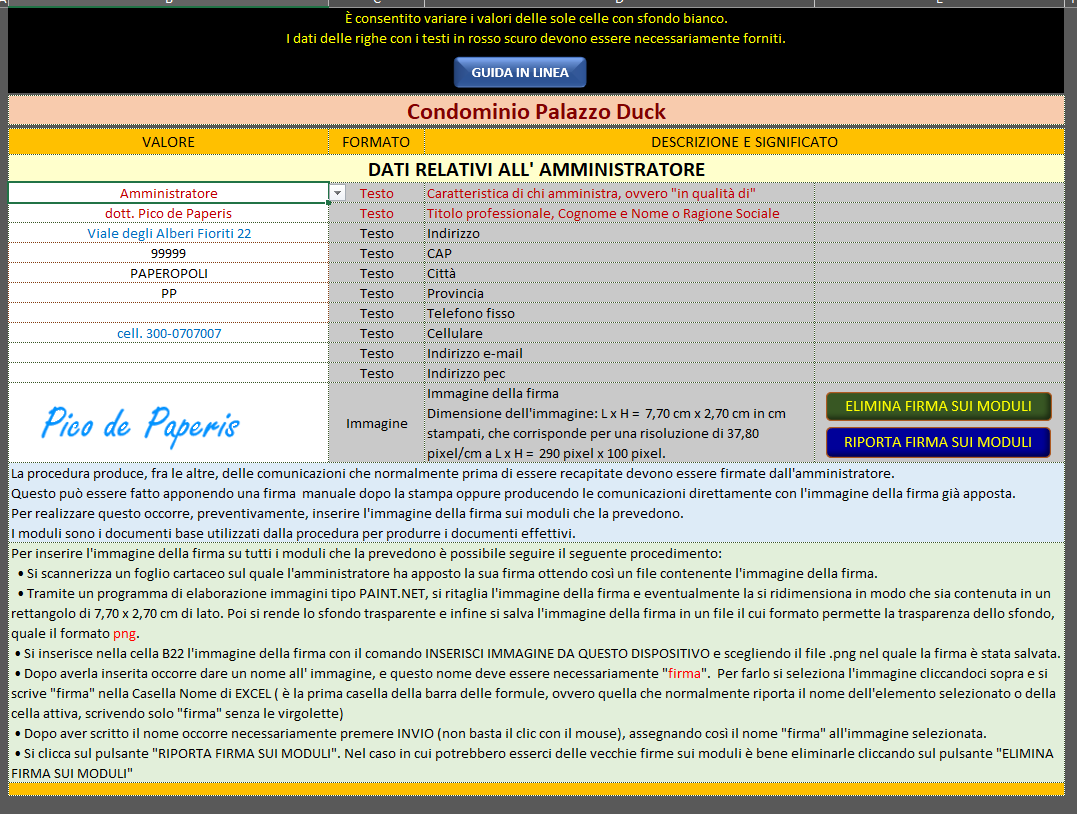The width and height of the screenshot is (1077, 814).
Task: Click the 'Testo' format cell in the Provincia row
Action: coord(376,293)
